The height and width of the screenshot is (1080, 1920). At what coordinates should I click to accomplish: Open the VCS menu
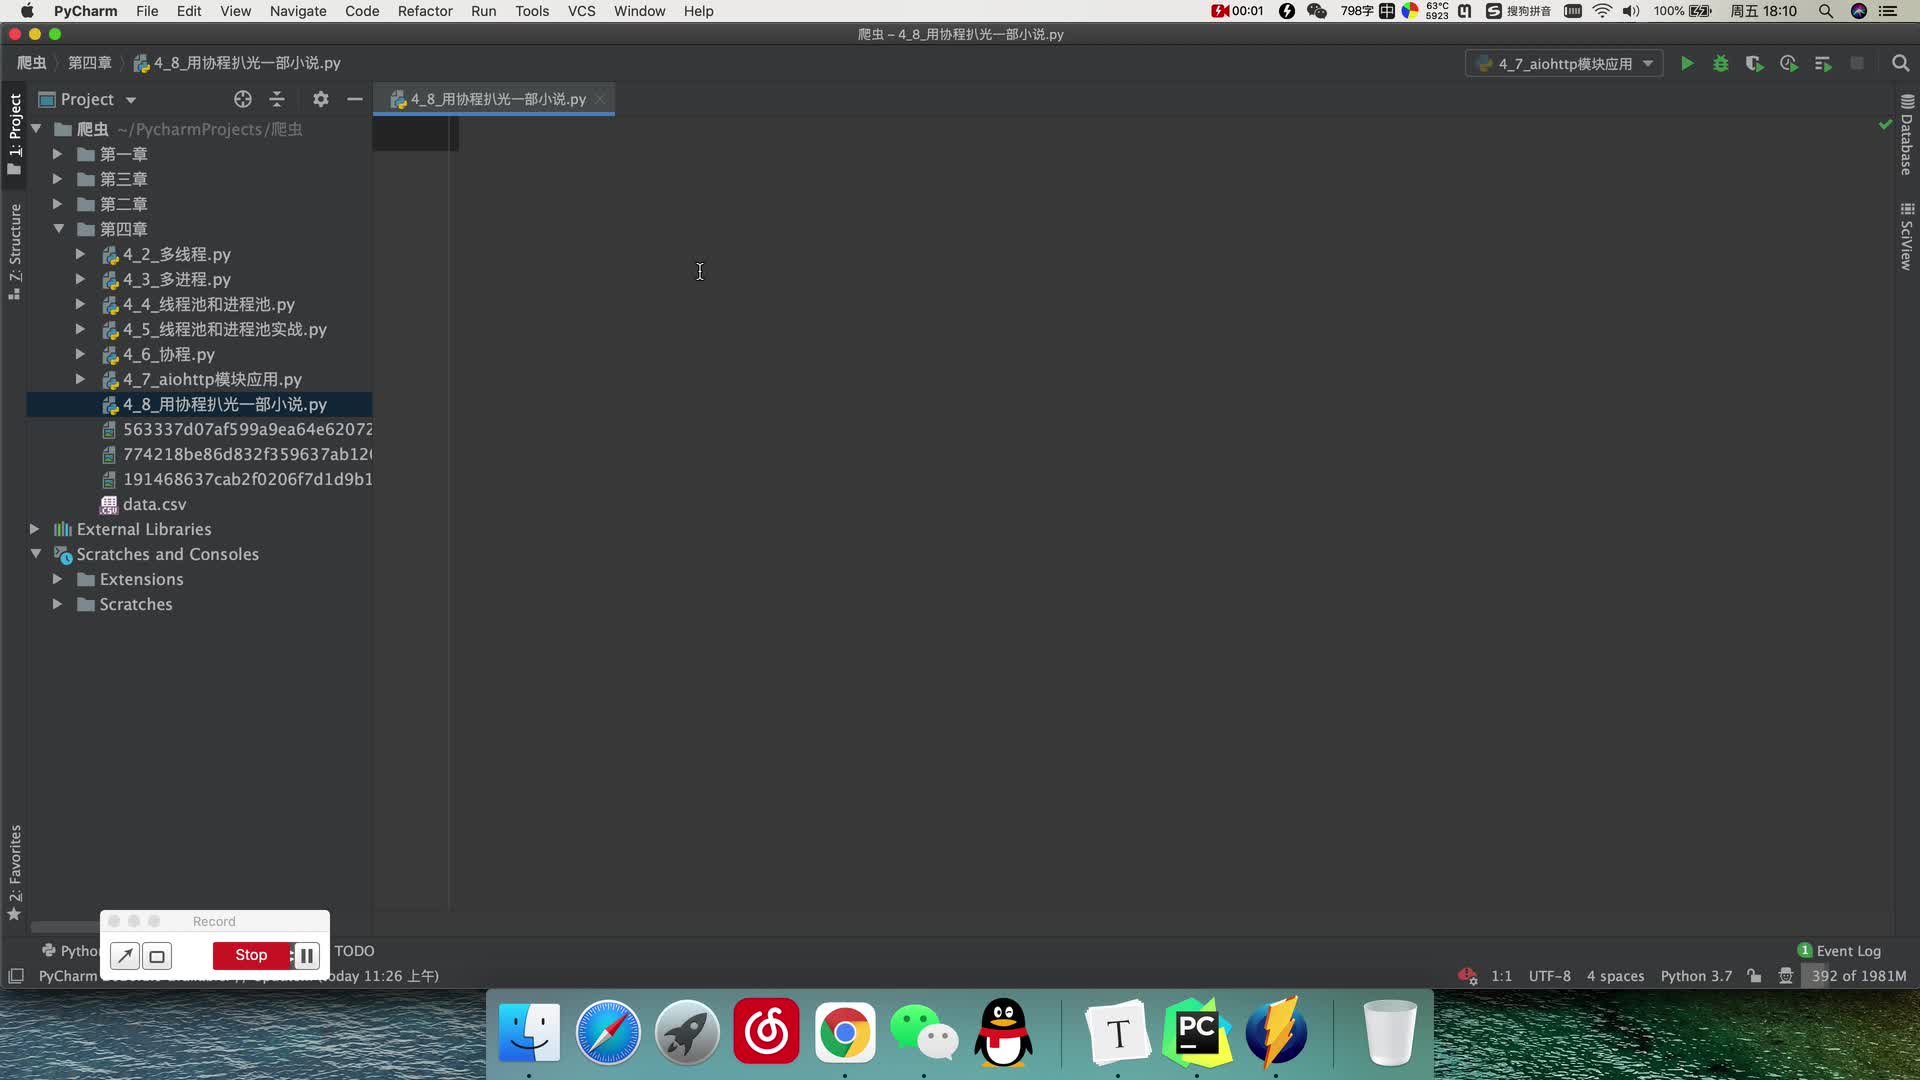tap(581, 11)
